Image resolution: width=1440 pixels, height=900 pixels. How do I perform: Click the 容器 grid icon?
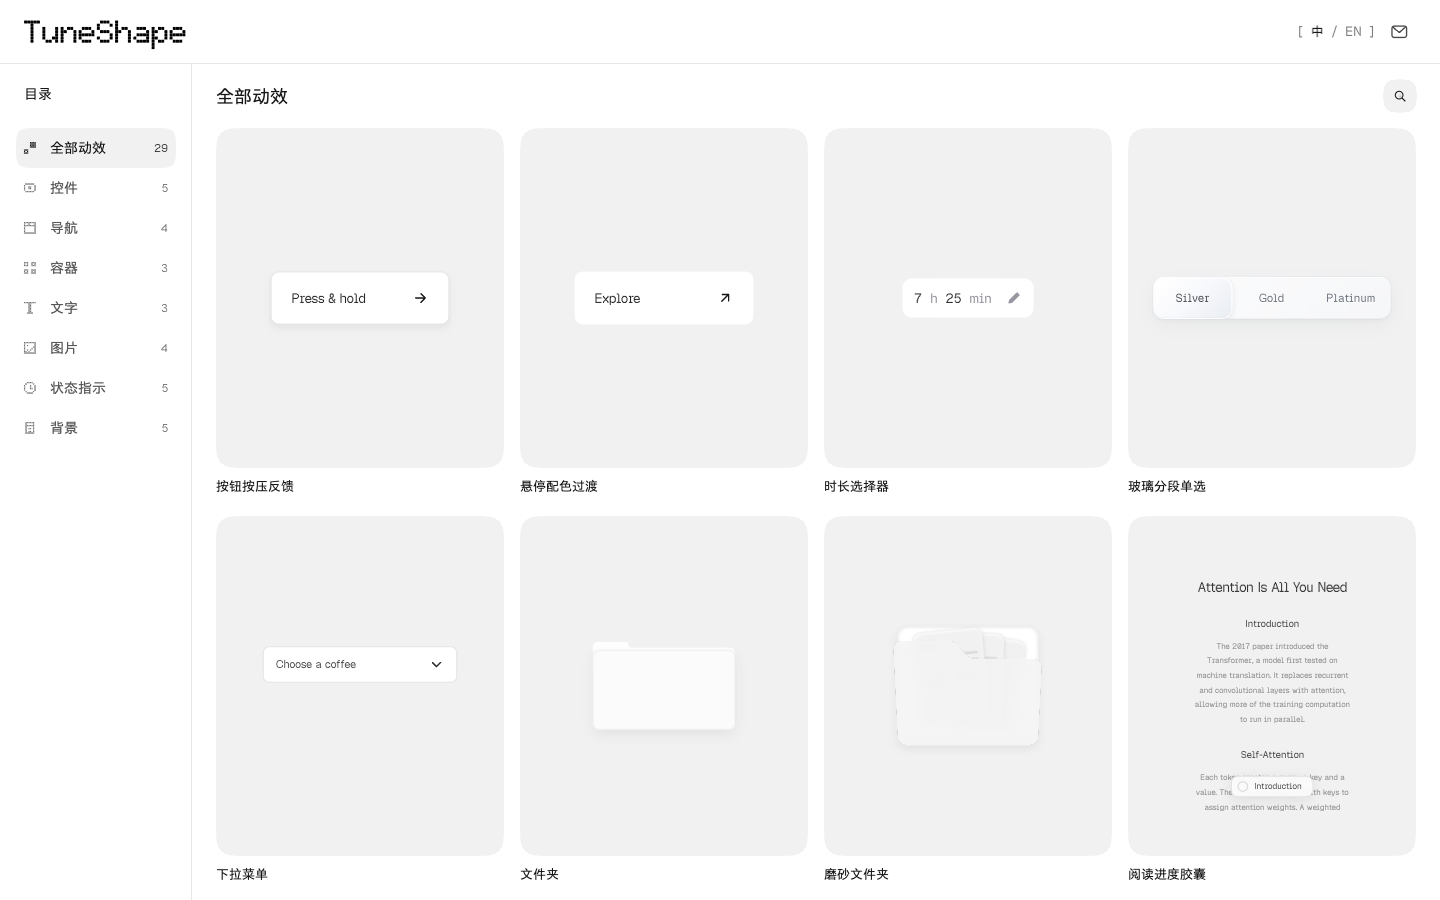point(30,268)
